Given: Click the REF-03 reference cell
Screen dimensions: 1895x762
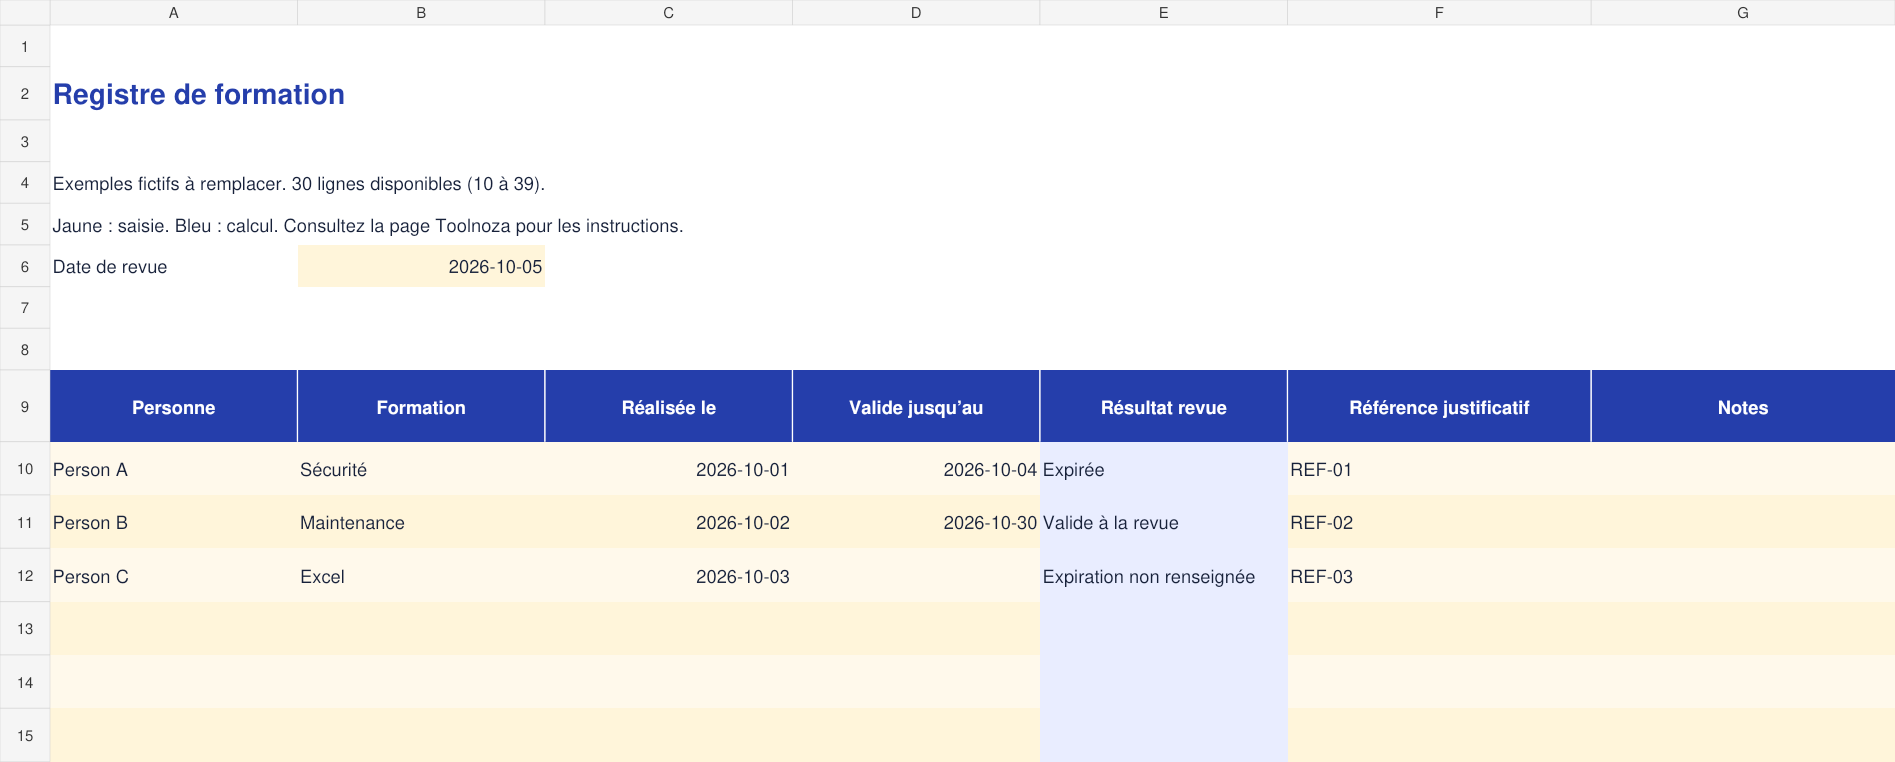Looking at the screenshot, I should [1439, 576].
